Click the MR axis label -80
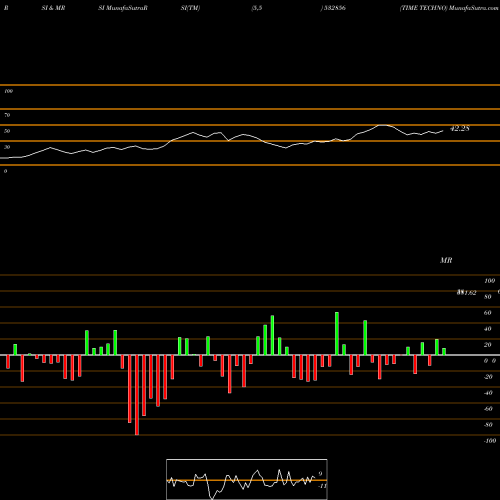The image size is (500, 500). (488, 425)
